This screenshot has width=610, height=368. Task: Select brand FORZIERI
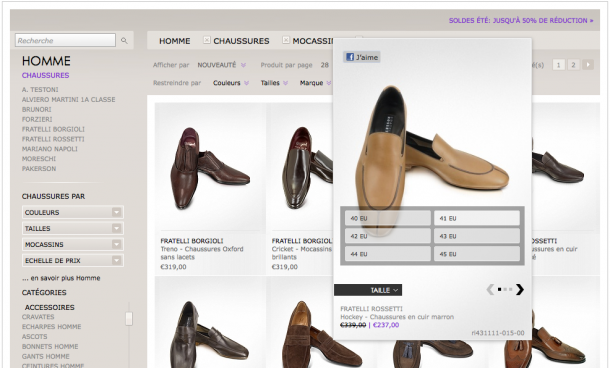pos(37,119)
